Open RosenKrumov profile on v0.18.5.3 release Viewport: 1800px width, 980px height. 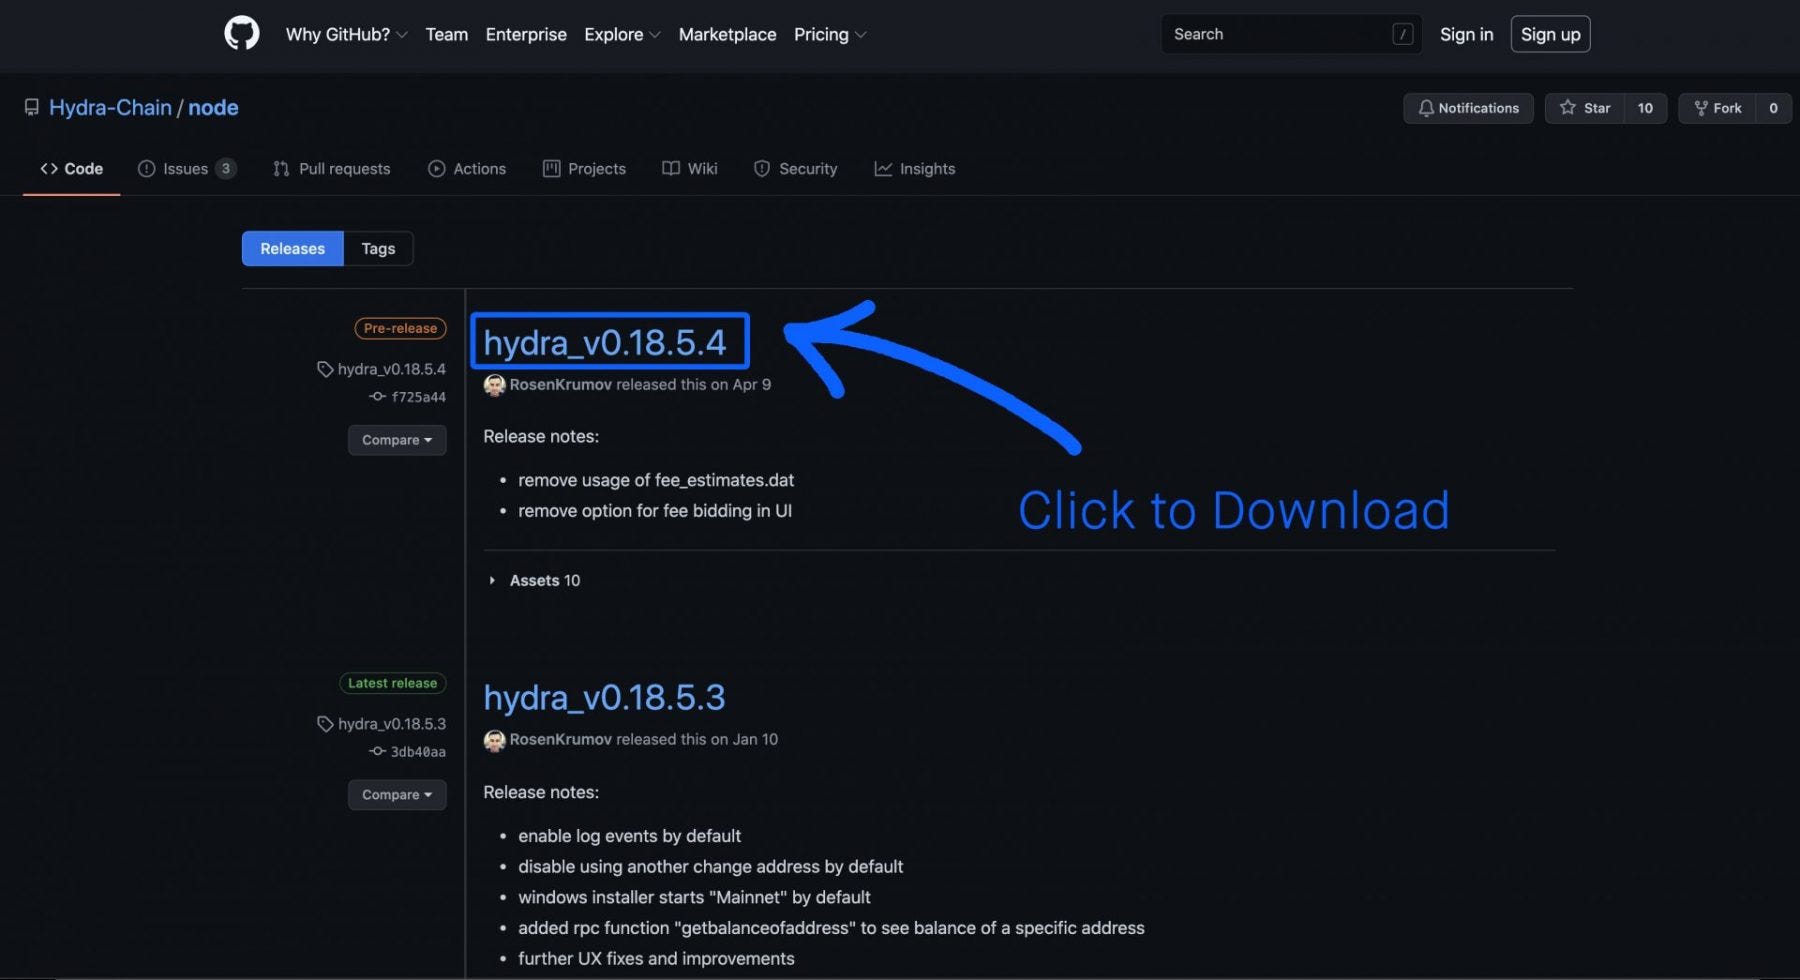tap(560, 740)
